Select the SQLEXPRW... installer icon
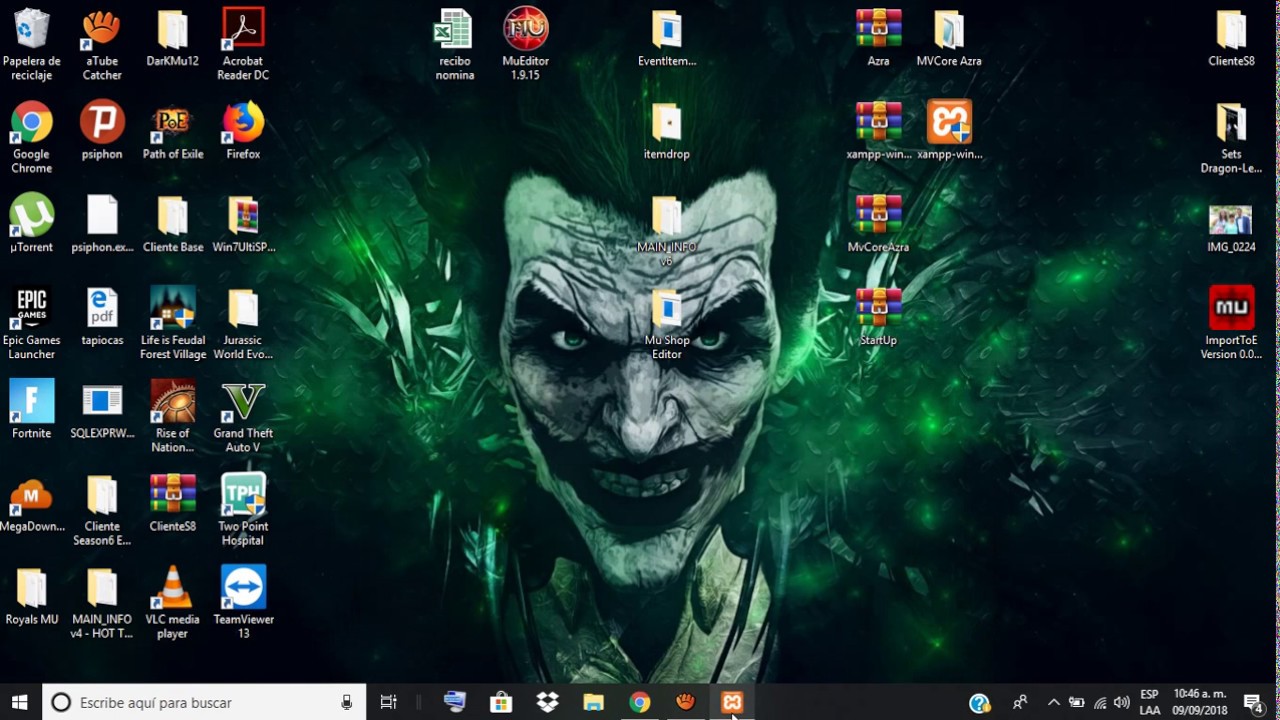 (102, 409)
